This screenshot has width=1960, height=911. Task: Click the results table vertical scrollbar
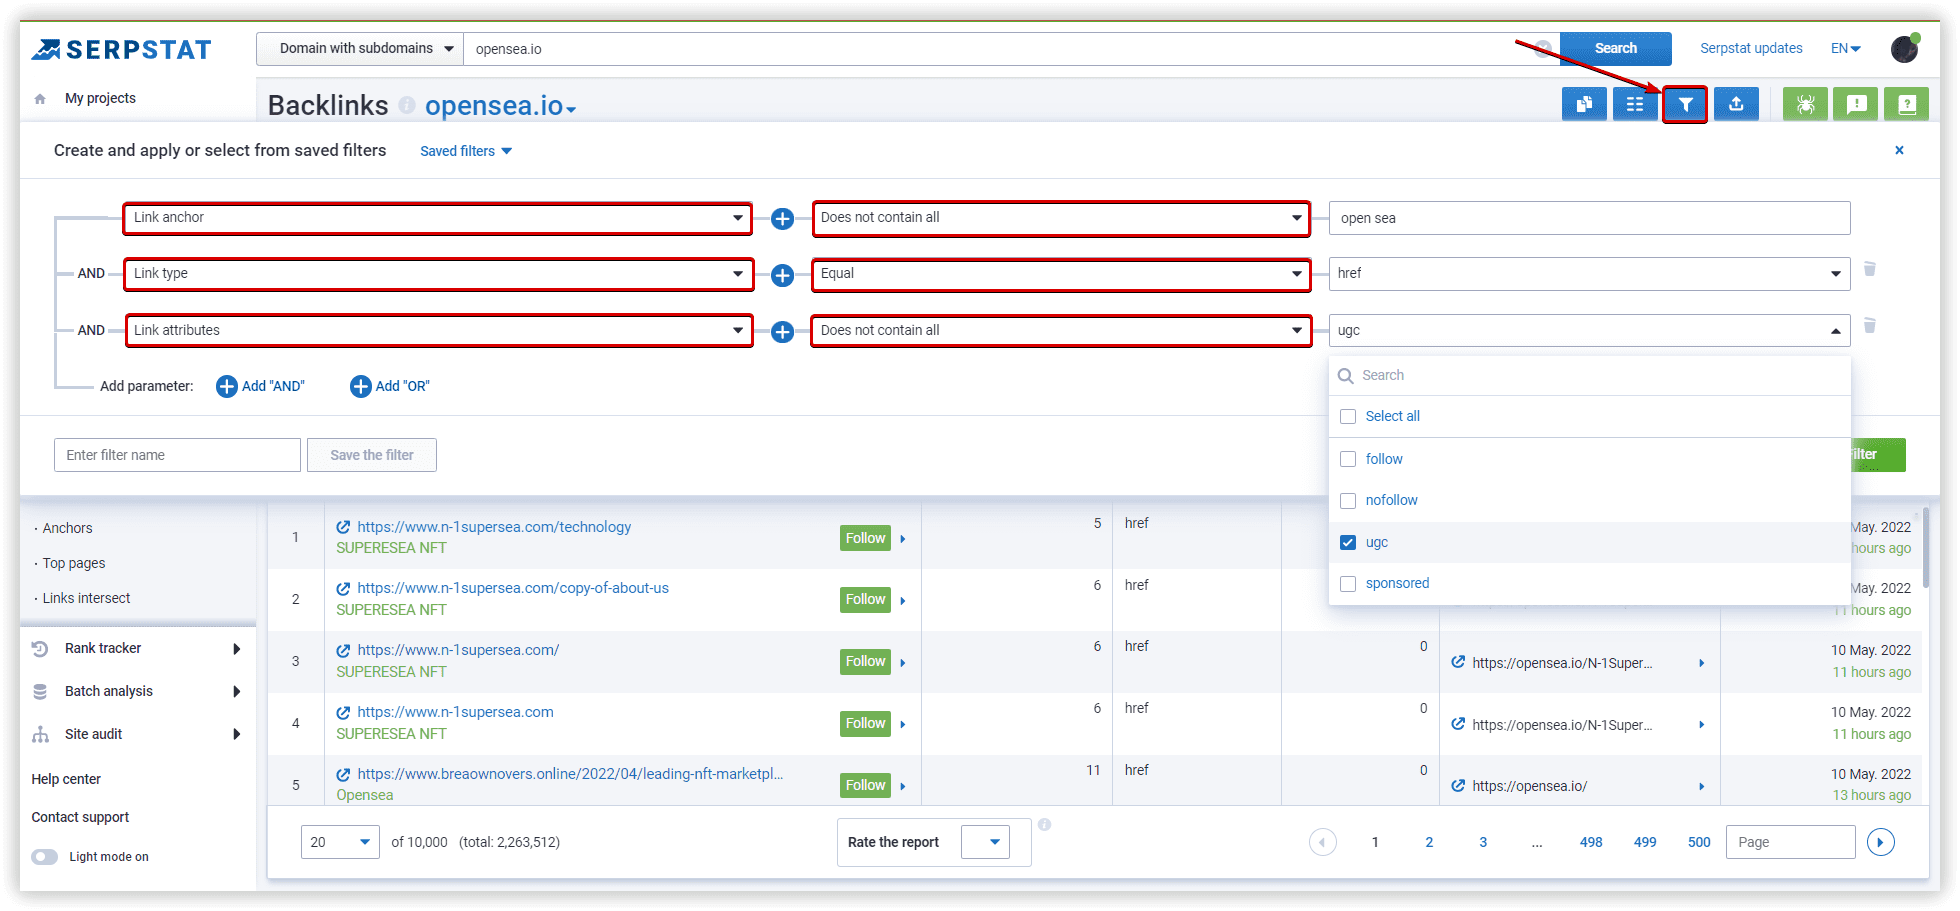point(1925,549)
